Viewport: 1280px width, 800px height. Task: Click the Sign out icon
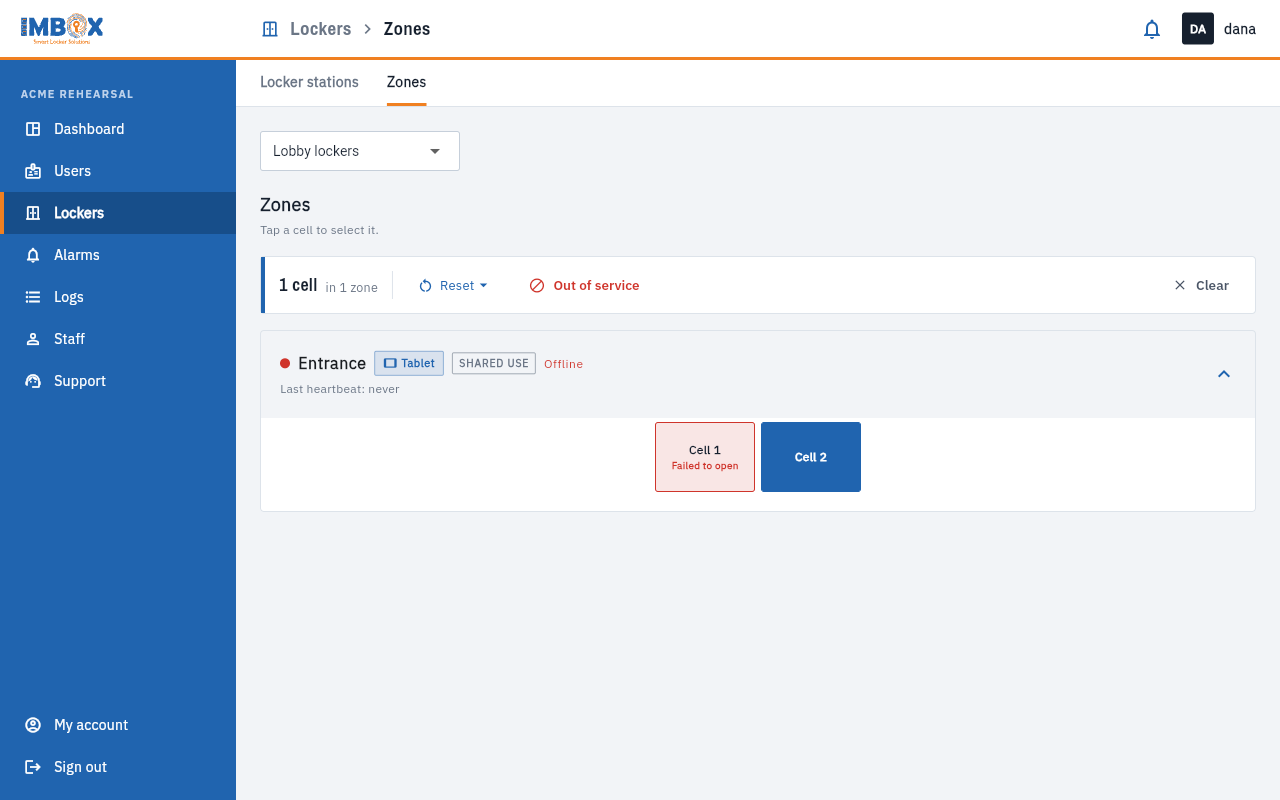point(33,767)
